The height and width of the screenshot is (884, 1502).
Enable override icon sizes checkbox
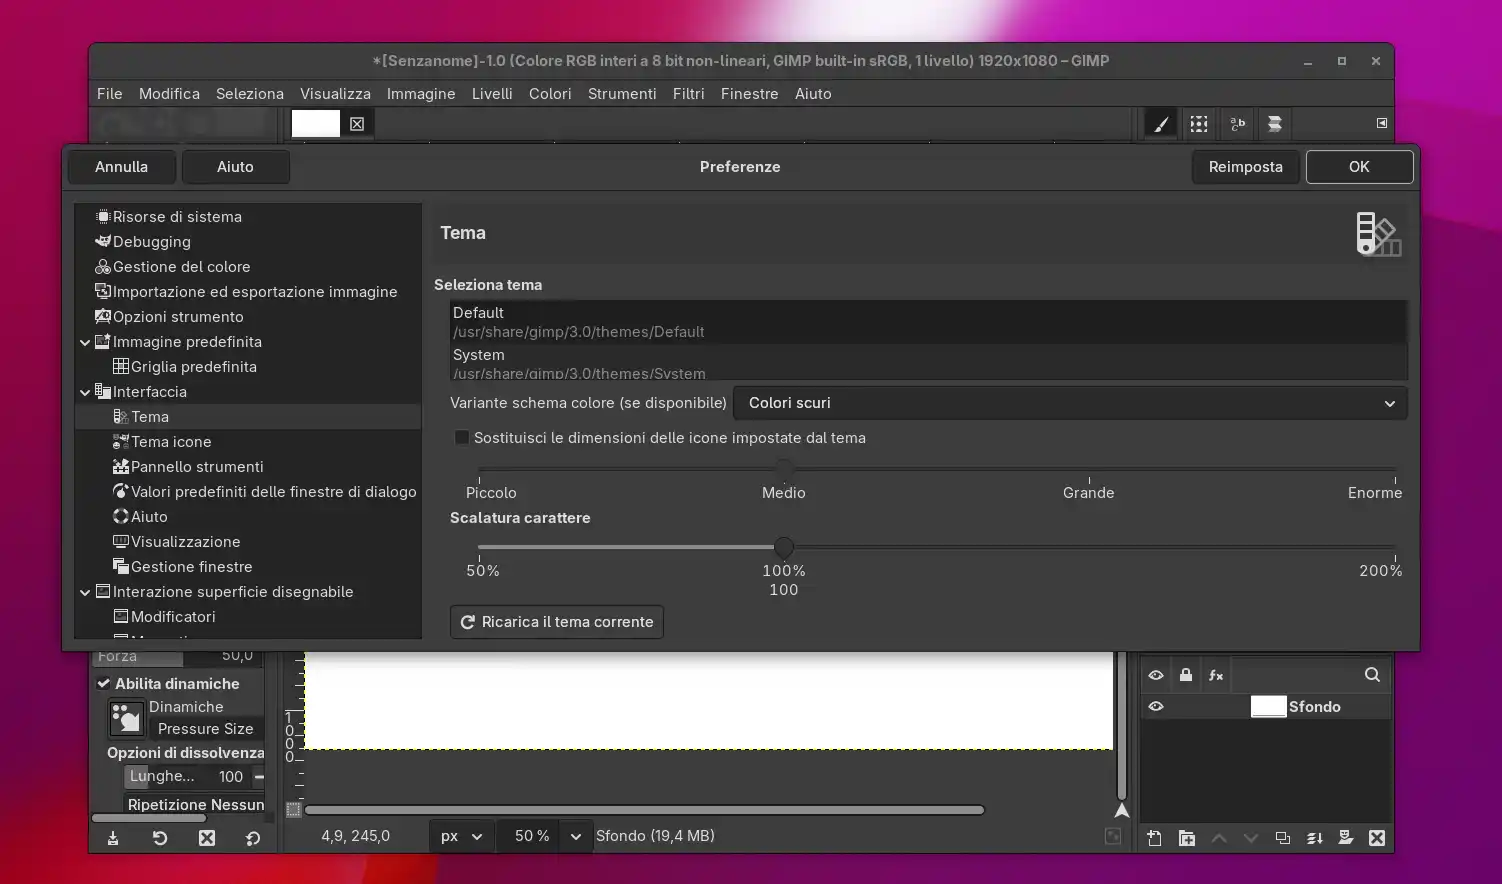462,438
